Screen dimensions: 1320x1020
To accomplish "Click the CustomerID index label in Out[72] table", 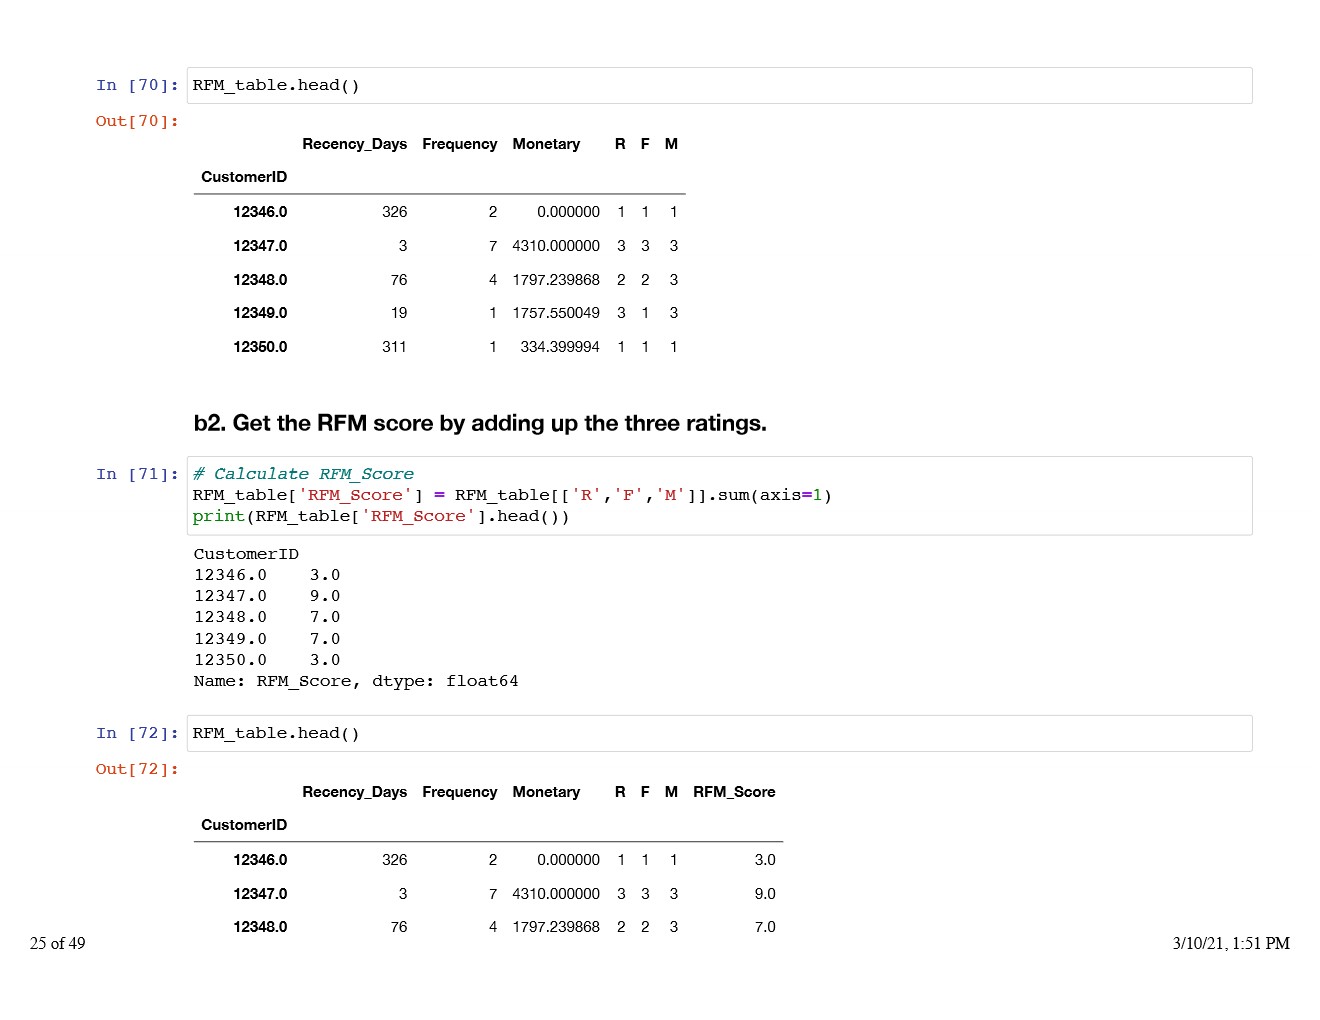I will click(244, 825).
